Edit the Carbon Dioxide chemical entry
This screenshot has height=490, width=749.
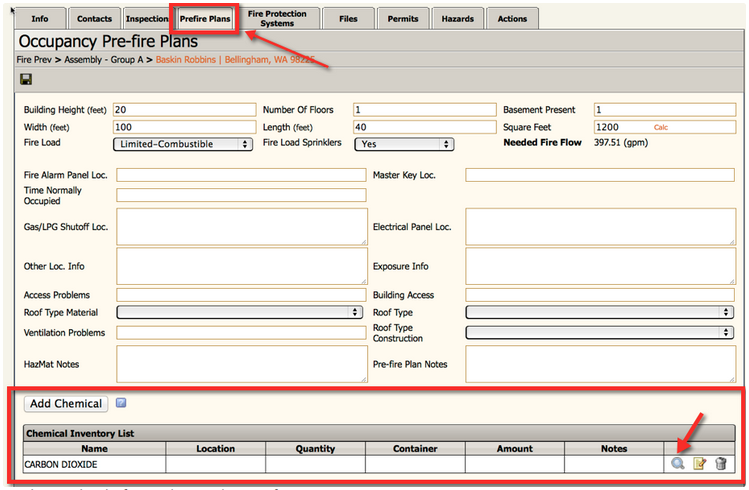point(699,463)
